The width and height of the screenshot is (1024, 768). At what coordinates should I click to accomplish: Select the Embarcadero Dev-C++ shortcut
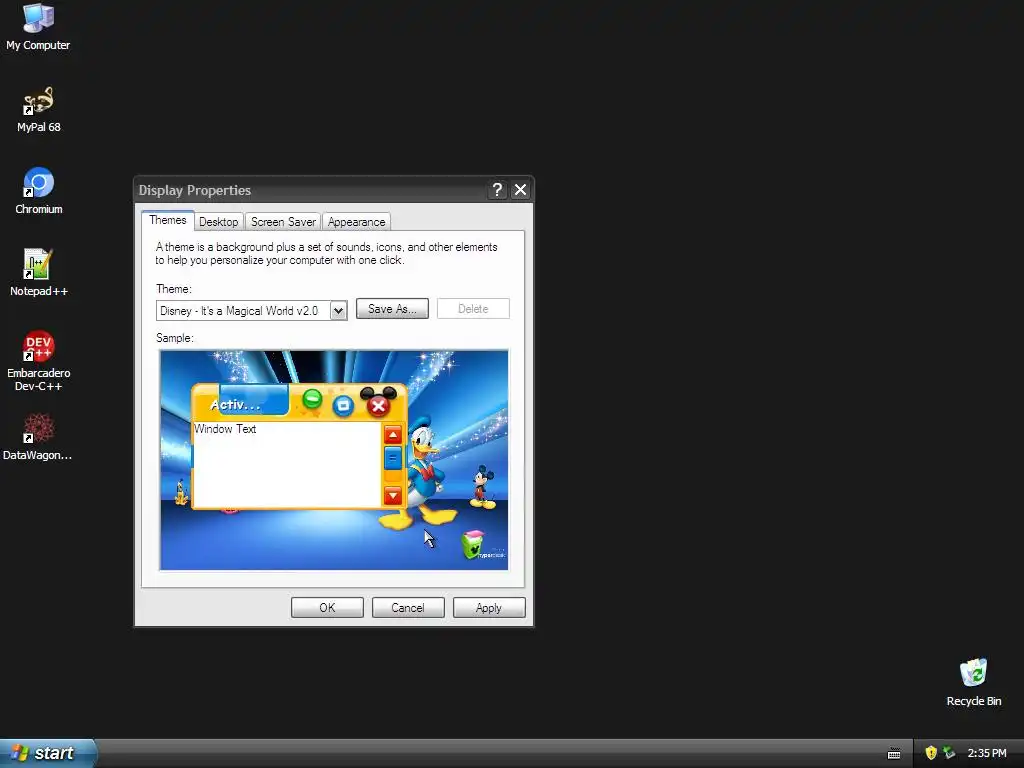pyautogui.click(x=39, y=361)
